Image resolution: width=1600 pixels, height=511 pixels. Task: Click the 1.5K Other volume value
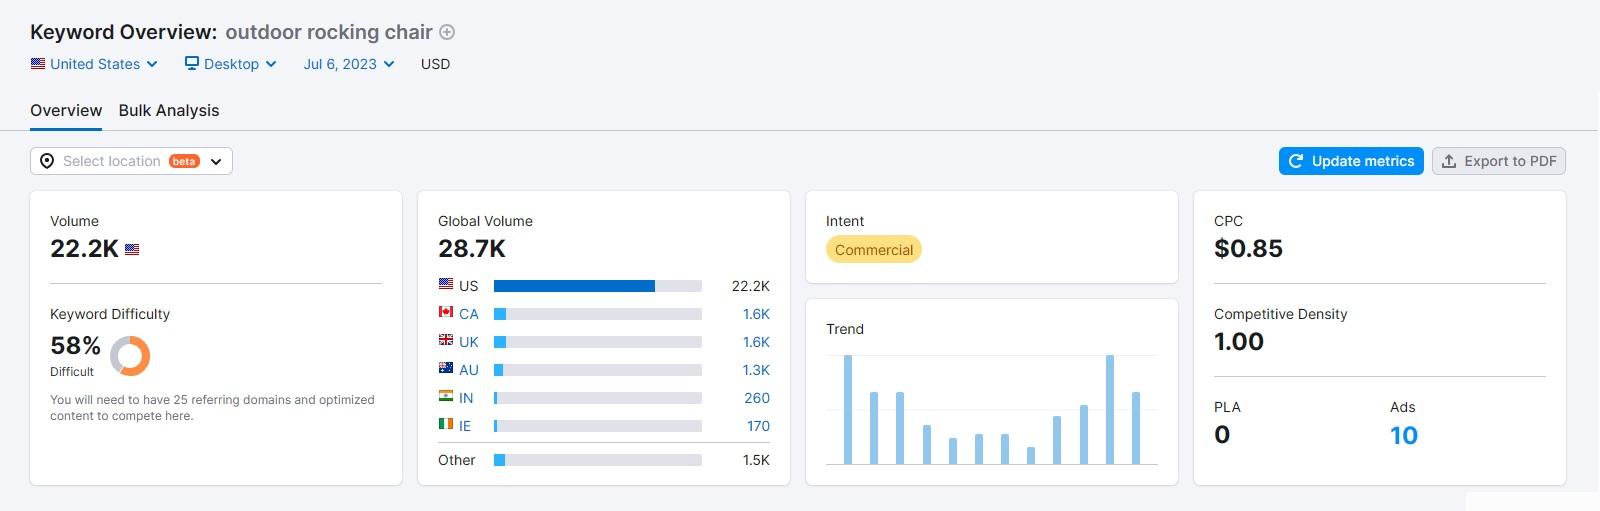point(756,460)
